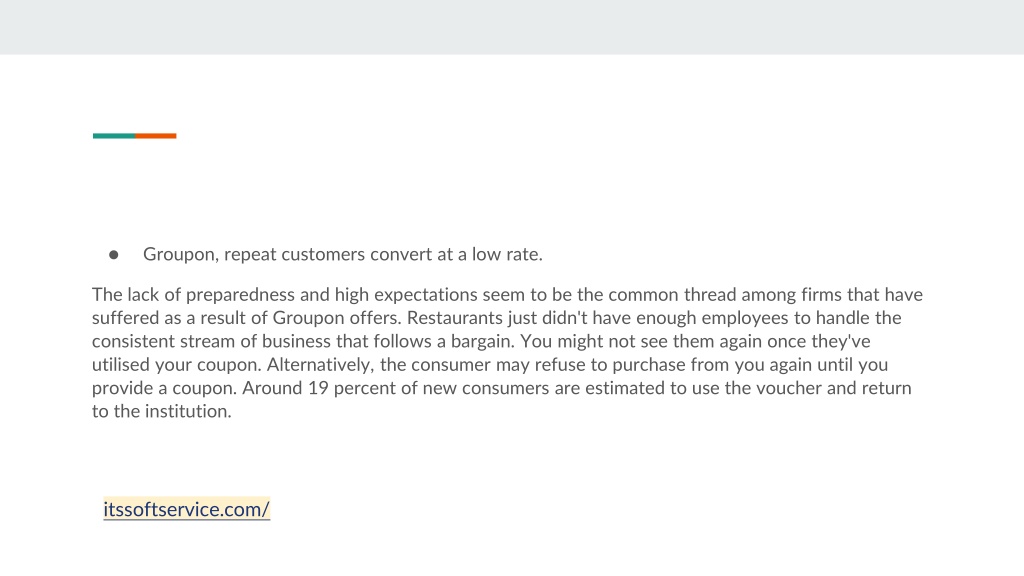Click the words "Groupon offers" in second line

click(x=336, y=319)
